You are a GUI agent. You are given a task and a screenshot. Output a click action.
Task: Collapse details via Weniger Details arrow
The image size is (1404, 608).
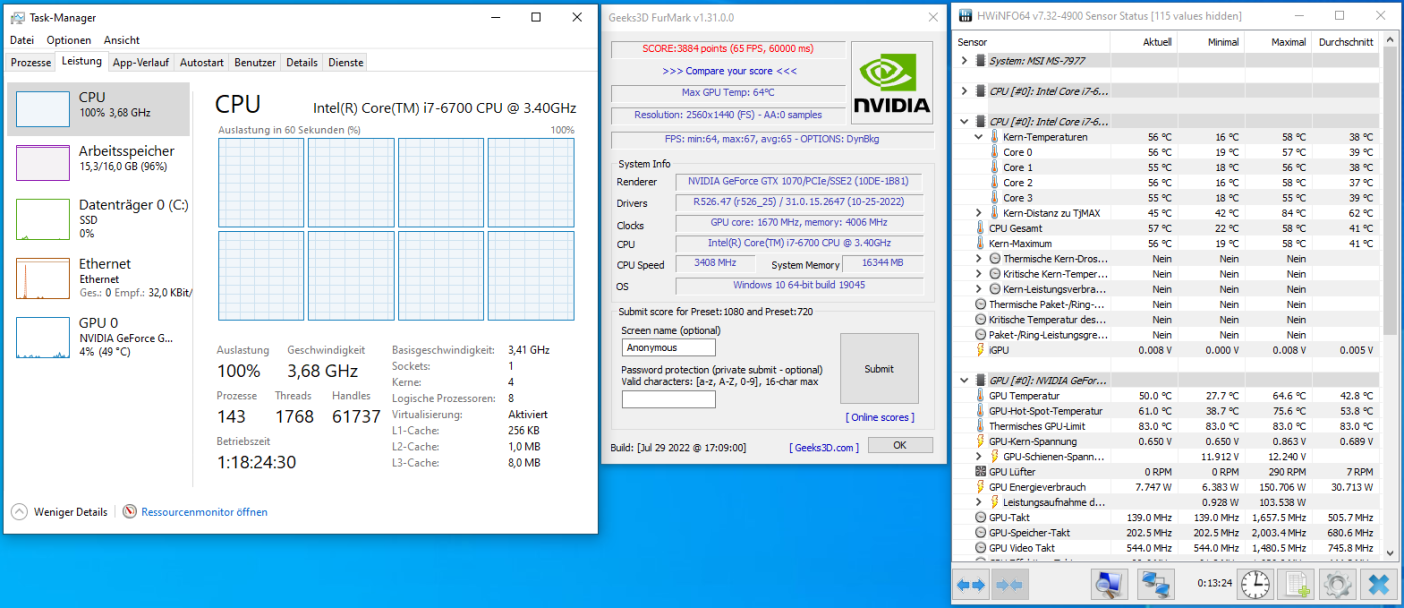point(20,512)
